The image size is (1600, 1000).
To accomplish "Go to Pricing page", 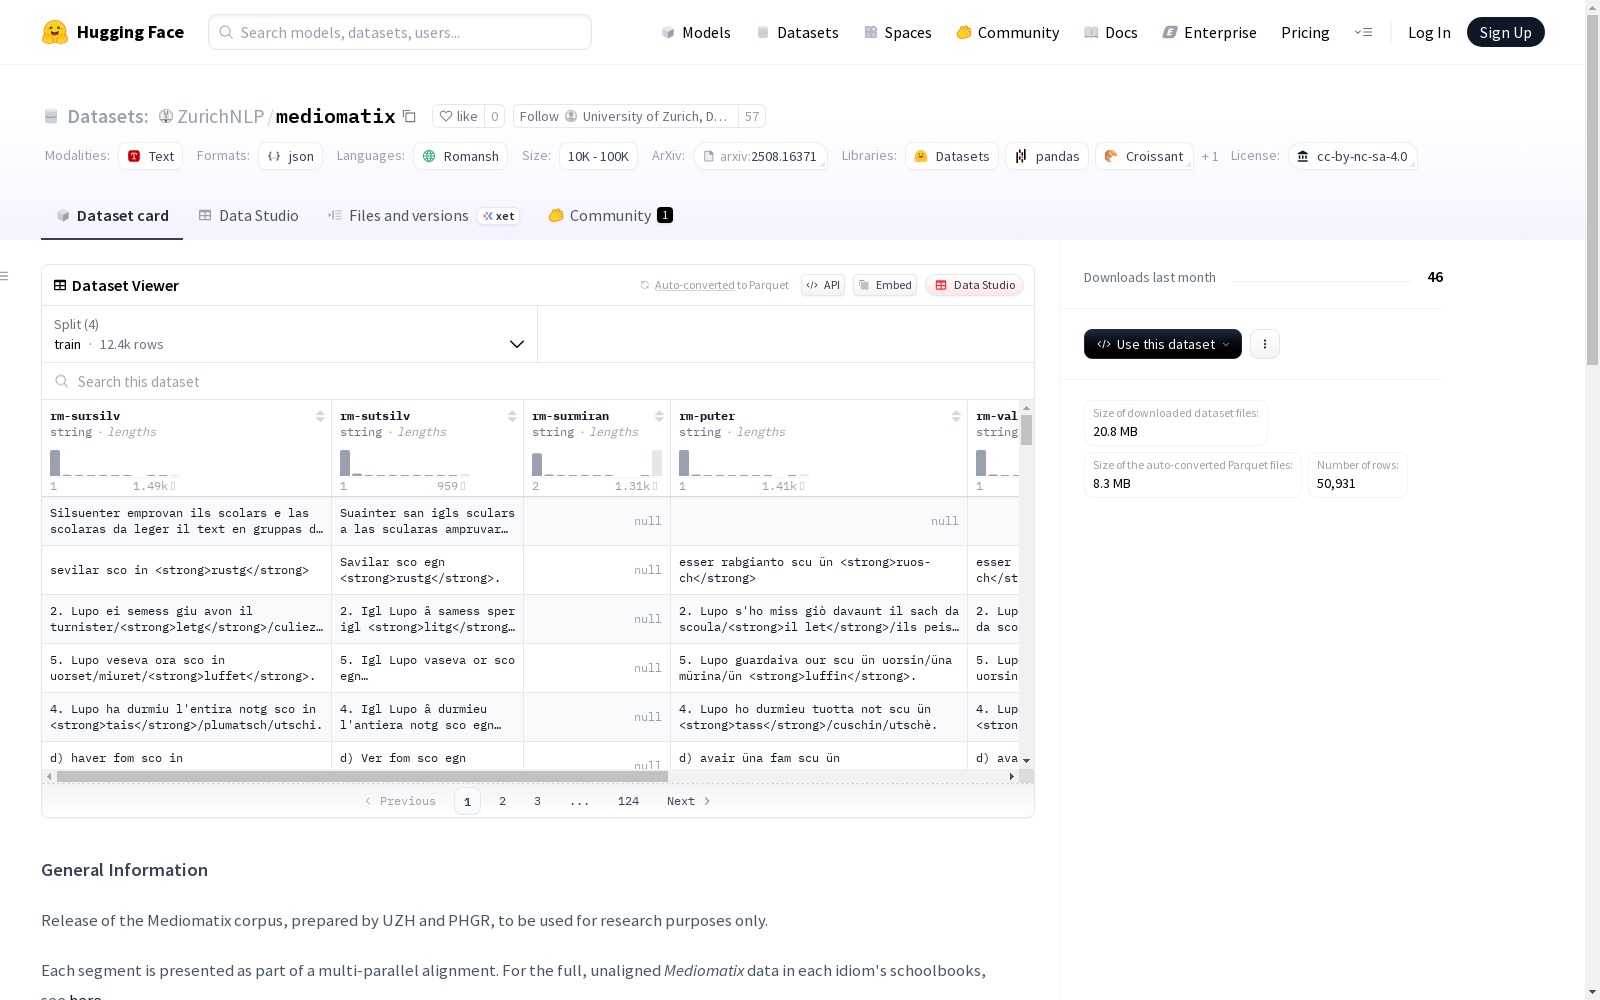I will pos(1305,32).
